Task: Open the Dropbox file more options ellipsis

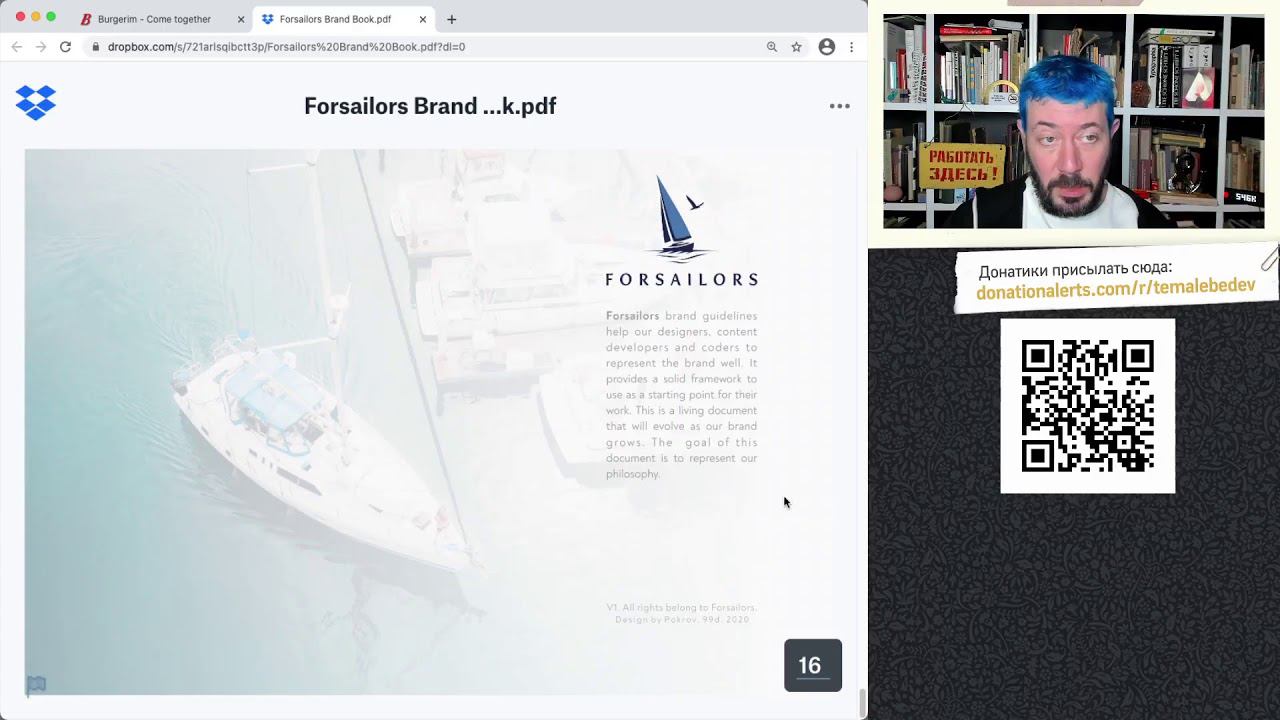Action: pyautogui.click(x=839, y=106)
